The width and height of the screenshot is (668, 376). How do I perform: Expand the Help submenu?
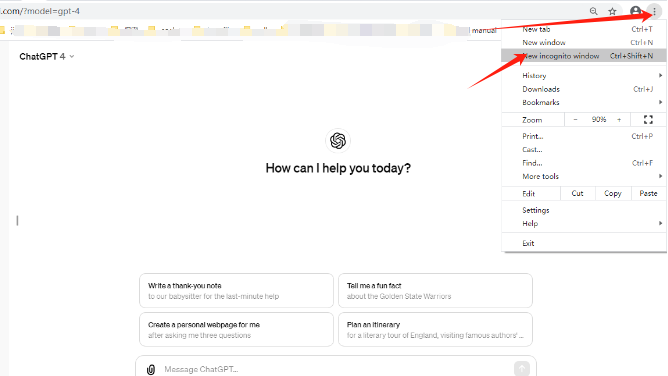[x=584, y=224]
